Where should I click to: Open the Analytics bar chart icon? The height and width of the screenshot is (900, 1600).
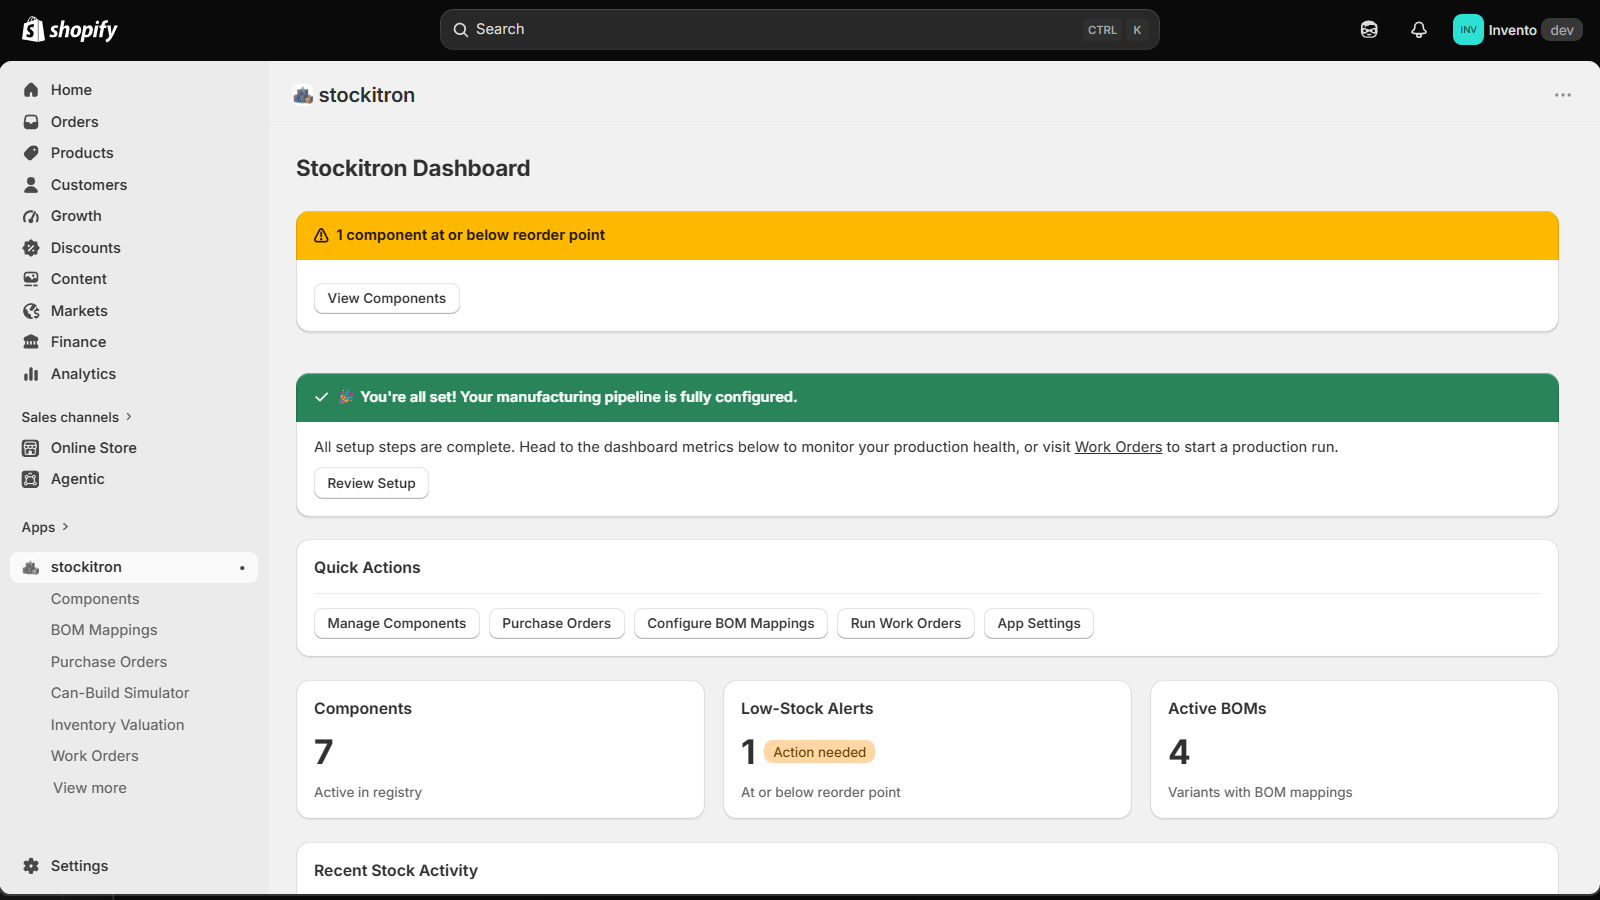(x=31, y=374)
